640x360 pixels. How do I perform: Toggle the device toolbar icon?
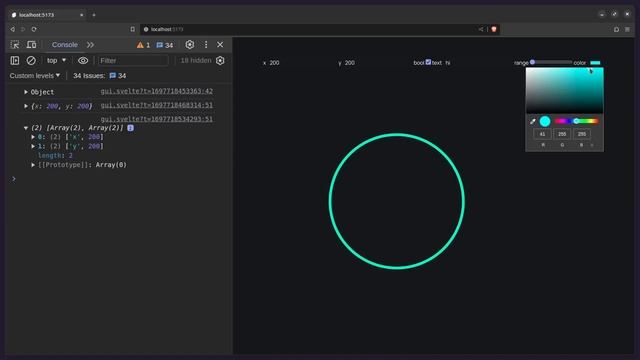(31, 44)
